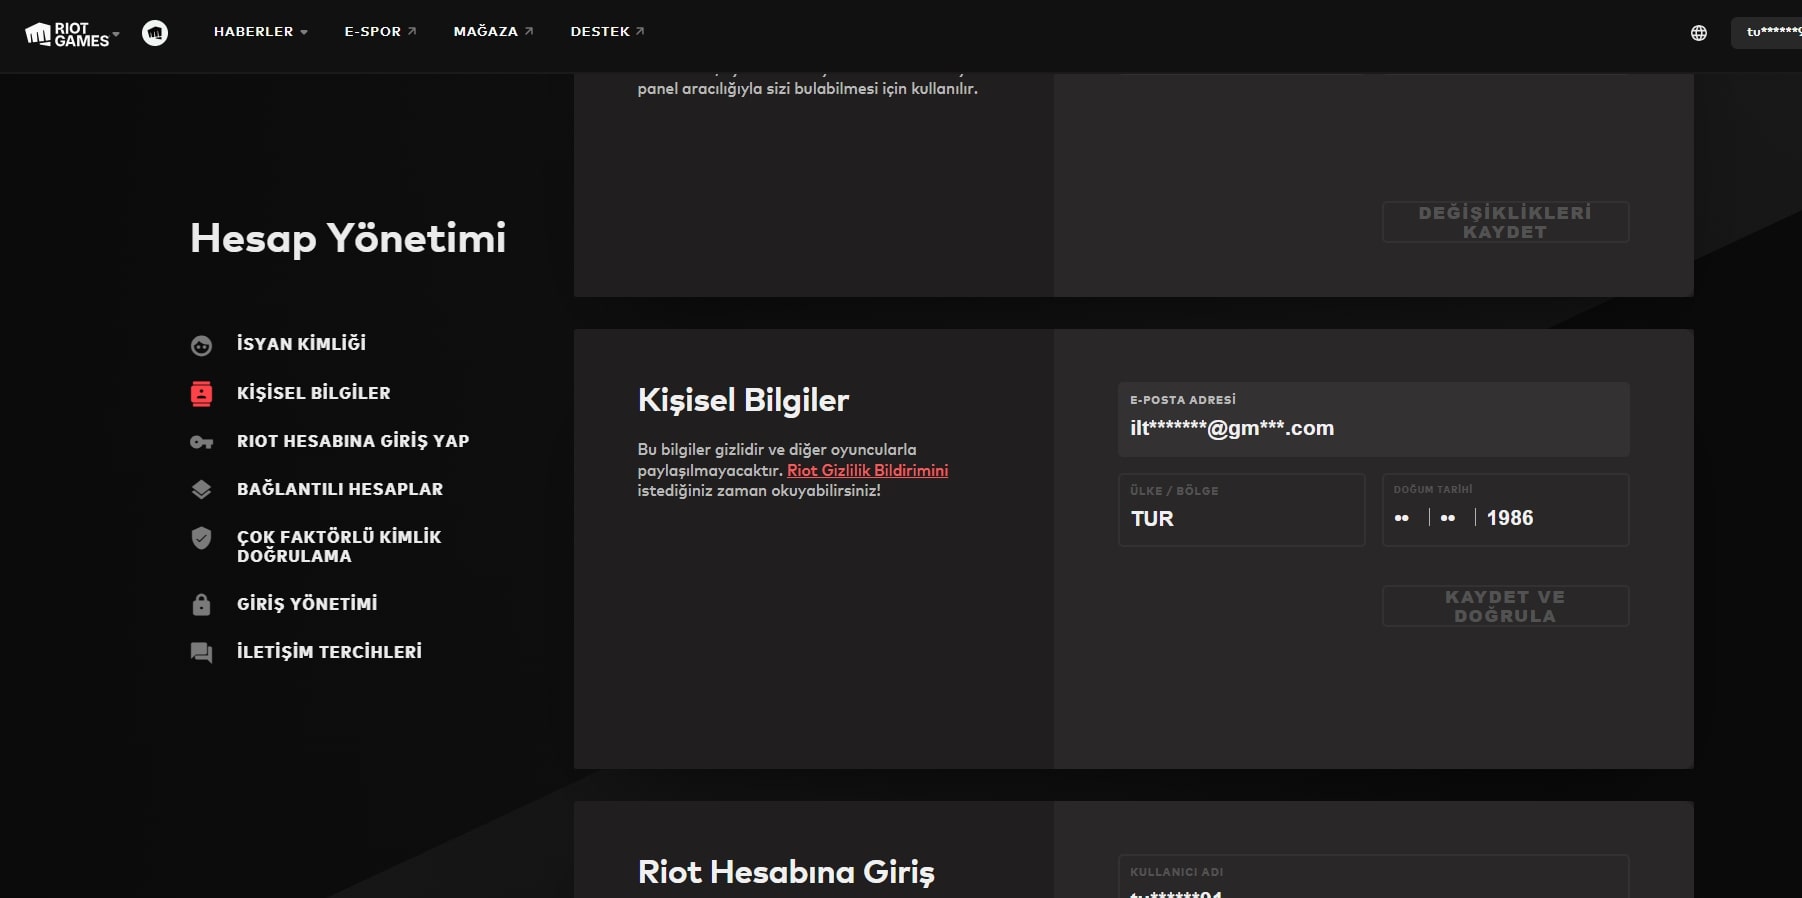Screen dimensions: 1802x898
Task: Click the E-Posta Adresi input field
Action: [1373, 420]
